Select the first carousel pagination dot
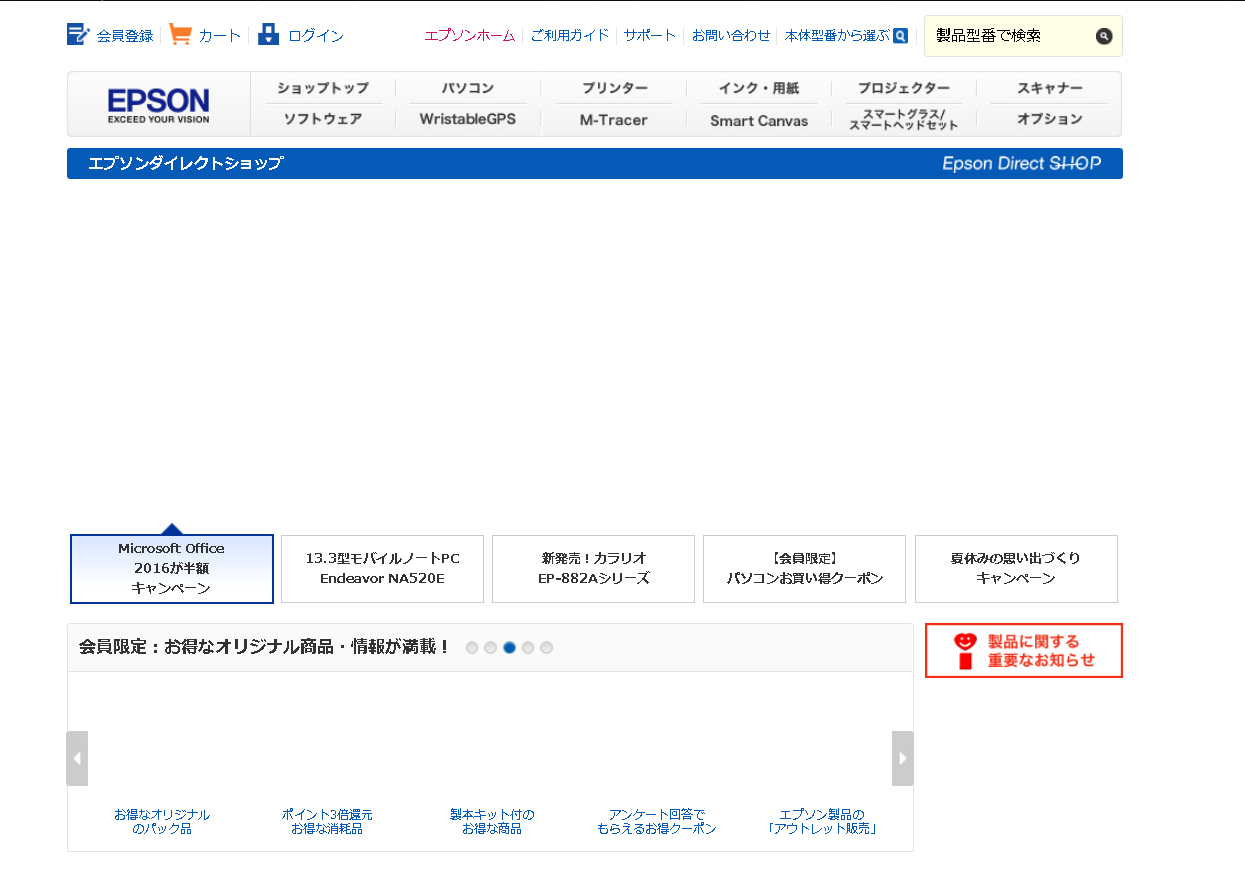The width and height of the screenshot is (1245, 870). 471,647
